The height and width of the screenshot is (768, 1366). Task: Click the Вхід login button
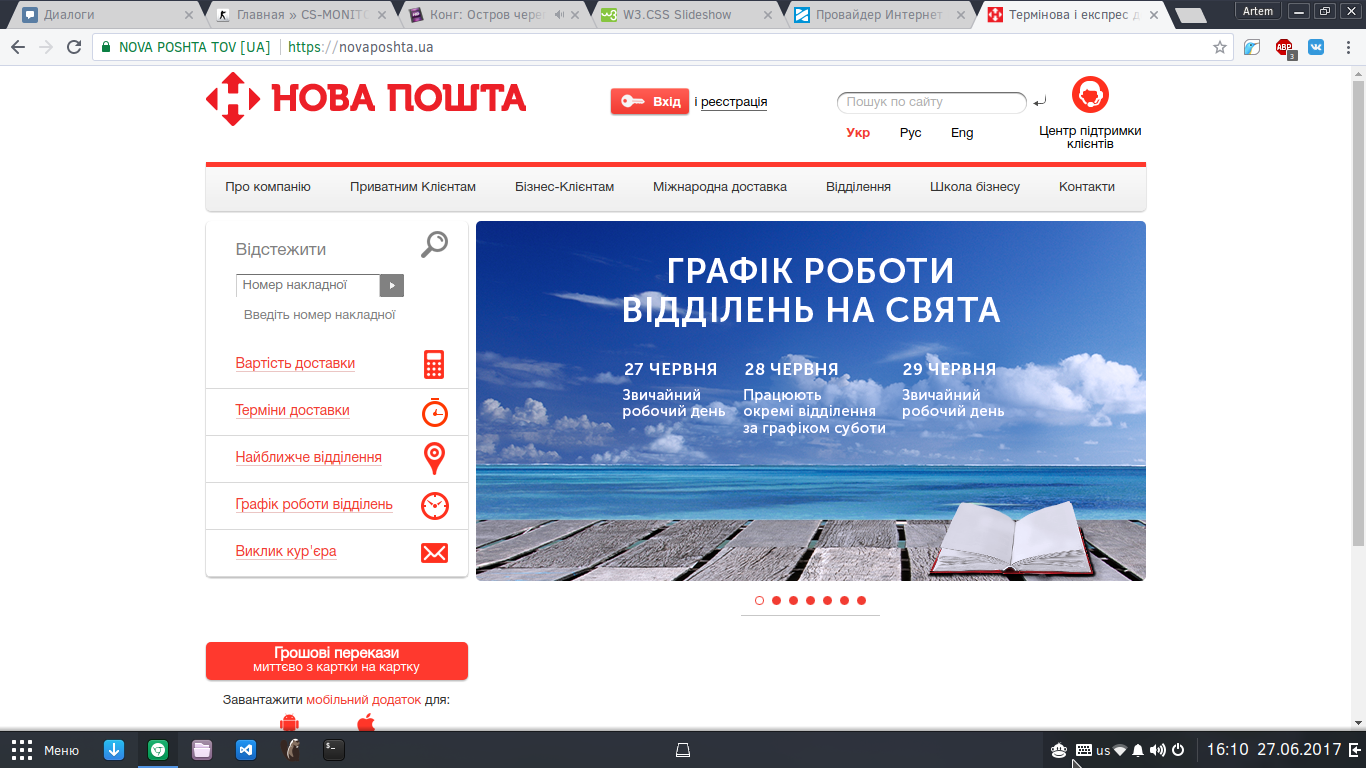pyautogui.click(x=650, y=102)
